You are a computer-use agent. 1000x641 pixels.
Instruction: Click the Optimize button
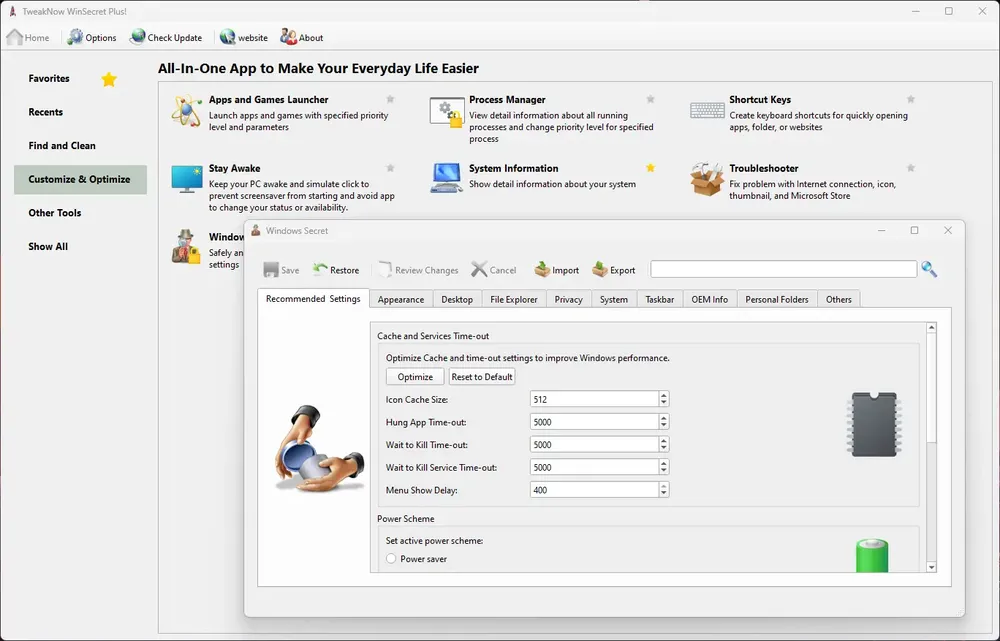[x=415, y=377]
